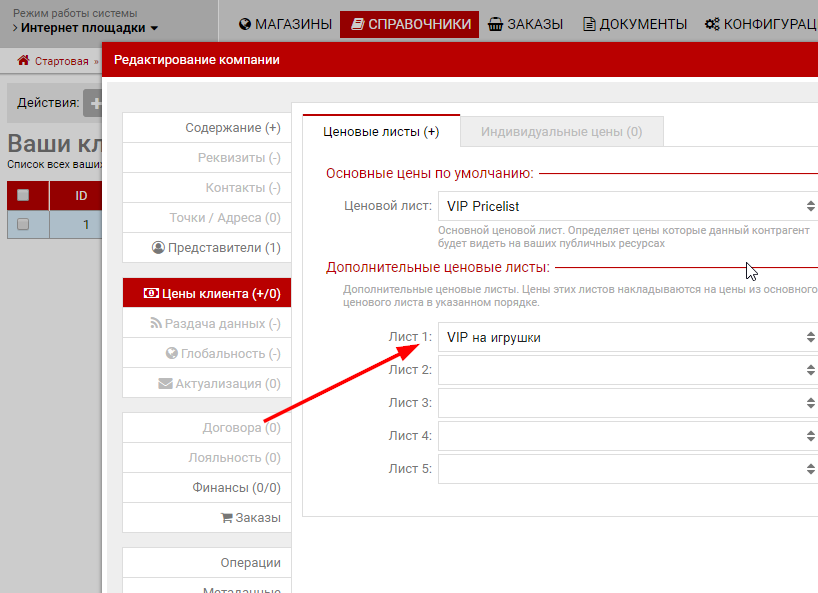Click the basket icon beside ЗАКАЗЫ
Screen dimensions: 818x593
click(495, 24)
